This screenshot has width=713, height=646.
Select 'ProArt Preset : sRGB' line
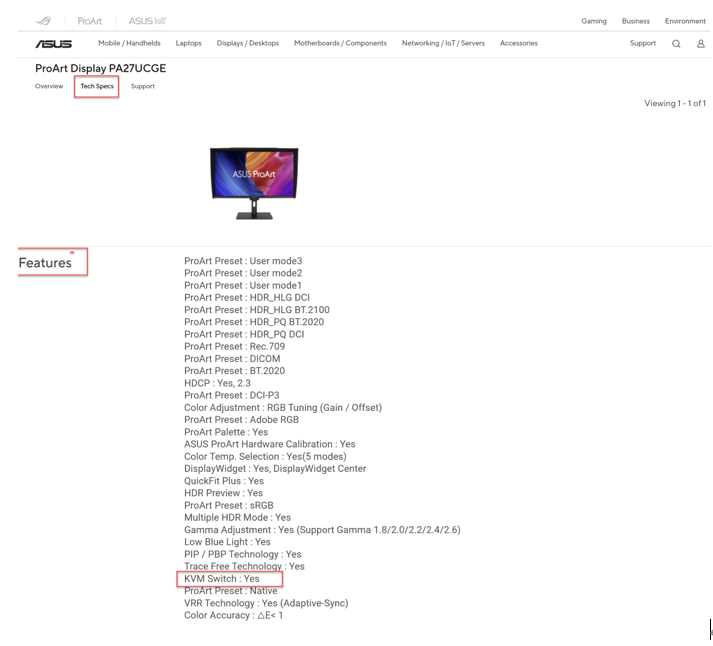pyautogui.click(x=229, y=506)
